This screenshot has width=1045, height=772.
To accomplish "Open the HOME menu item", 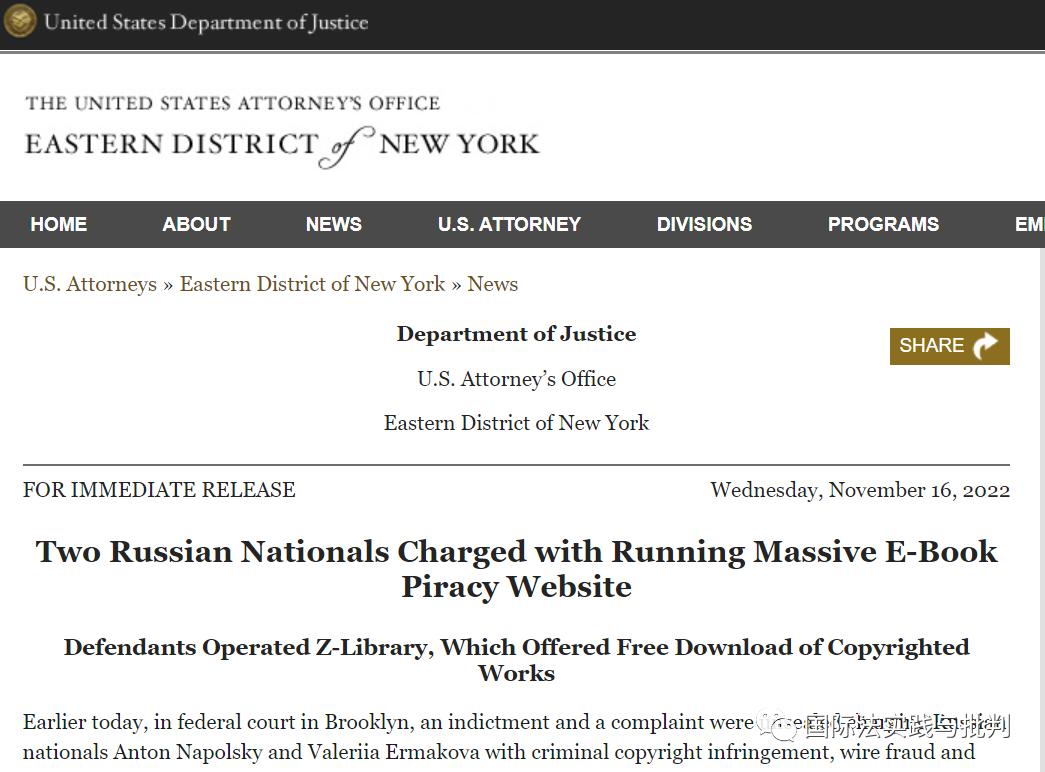I will point(59,224).
